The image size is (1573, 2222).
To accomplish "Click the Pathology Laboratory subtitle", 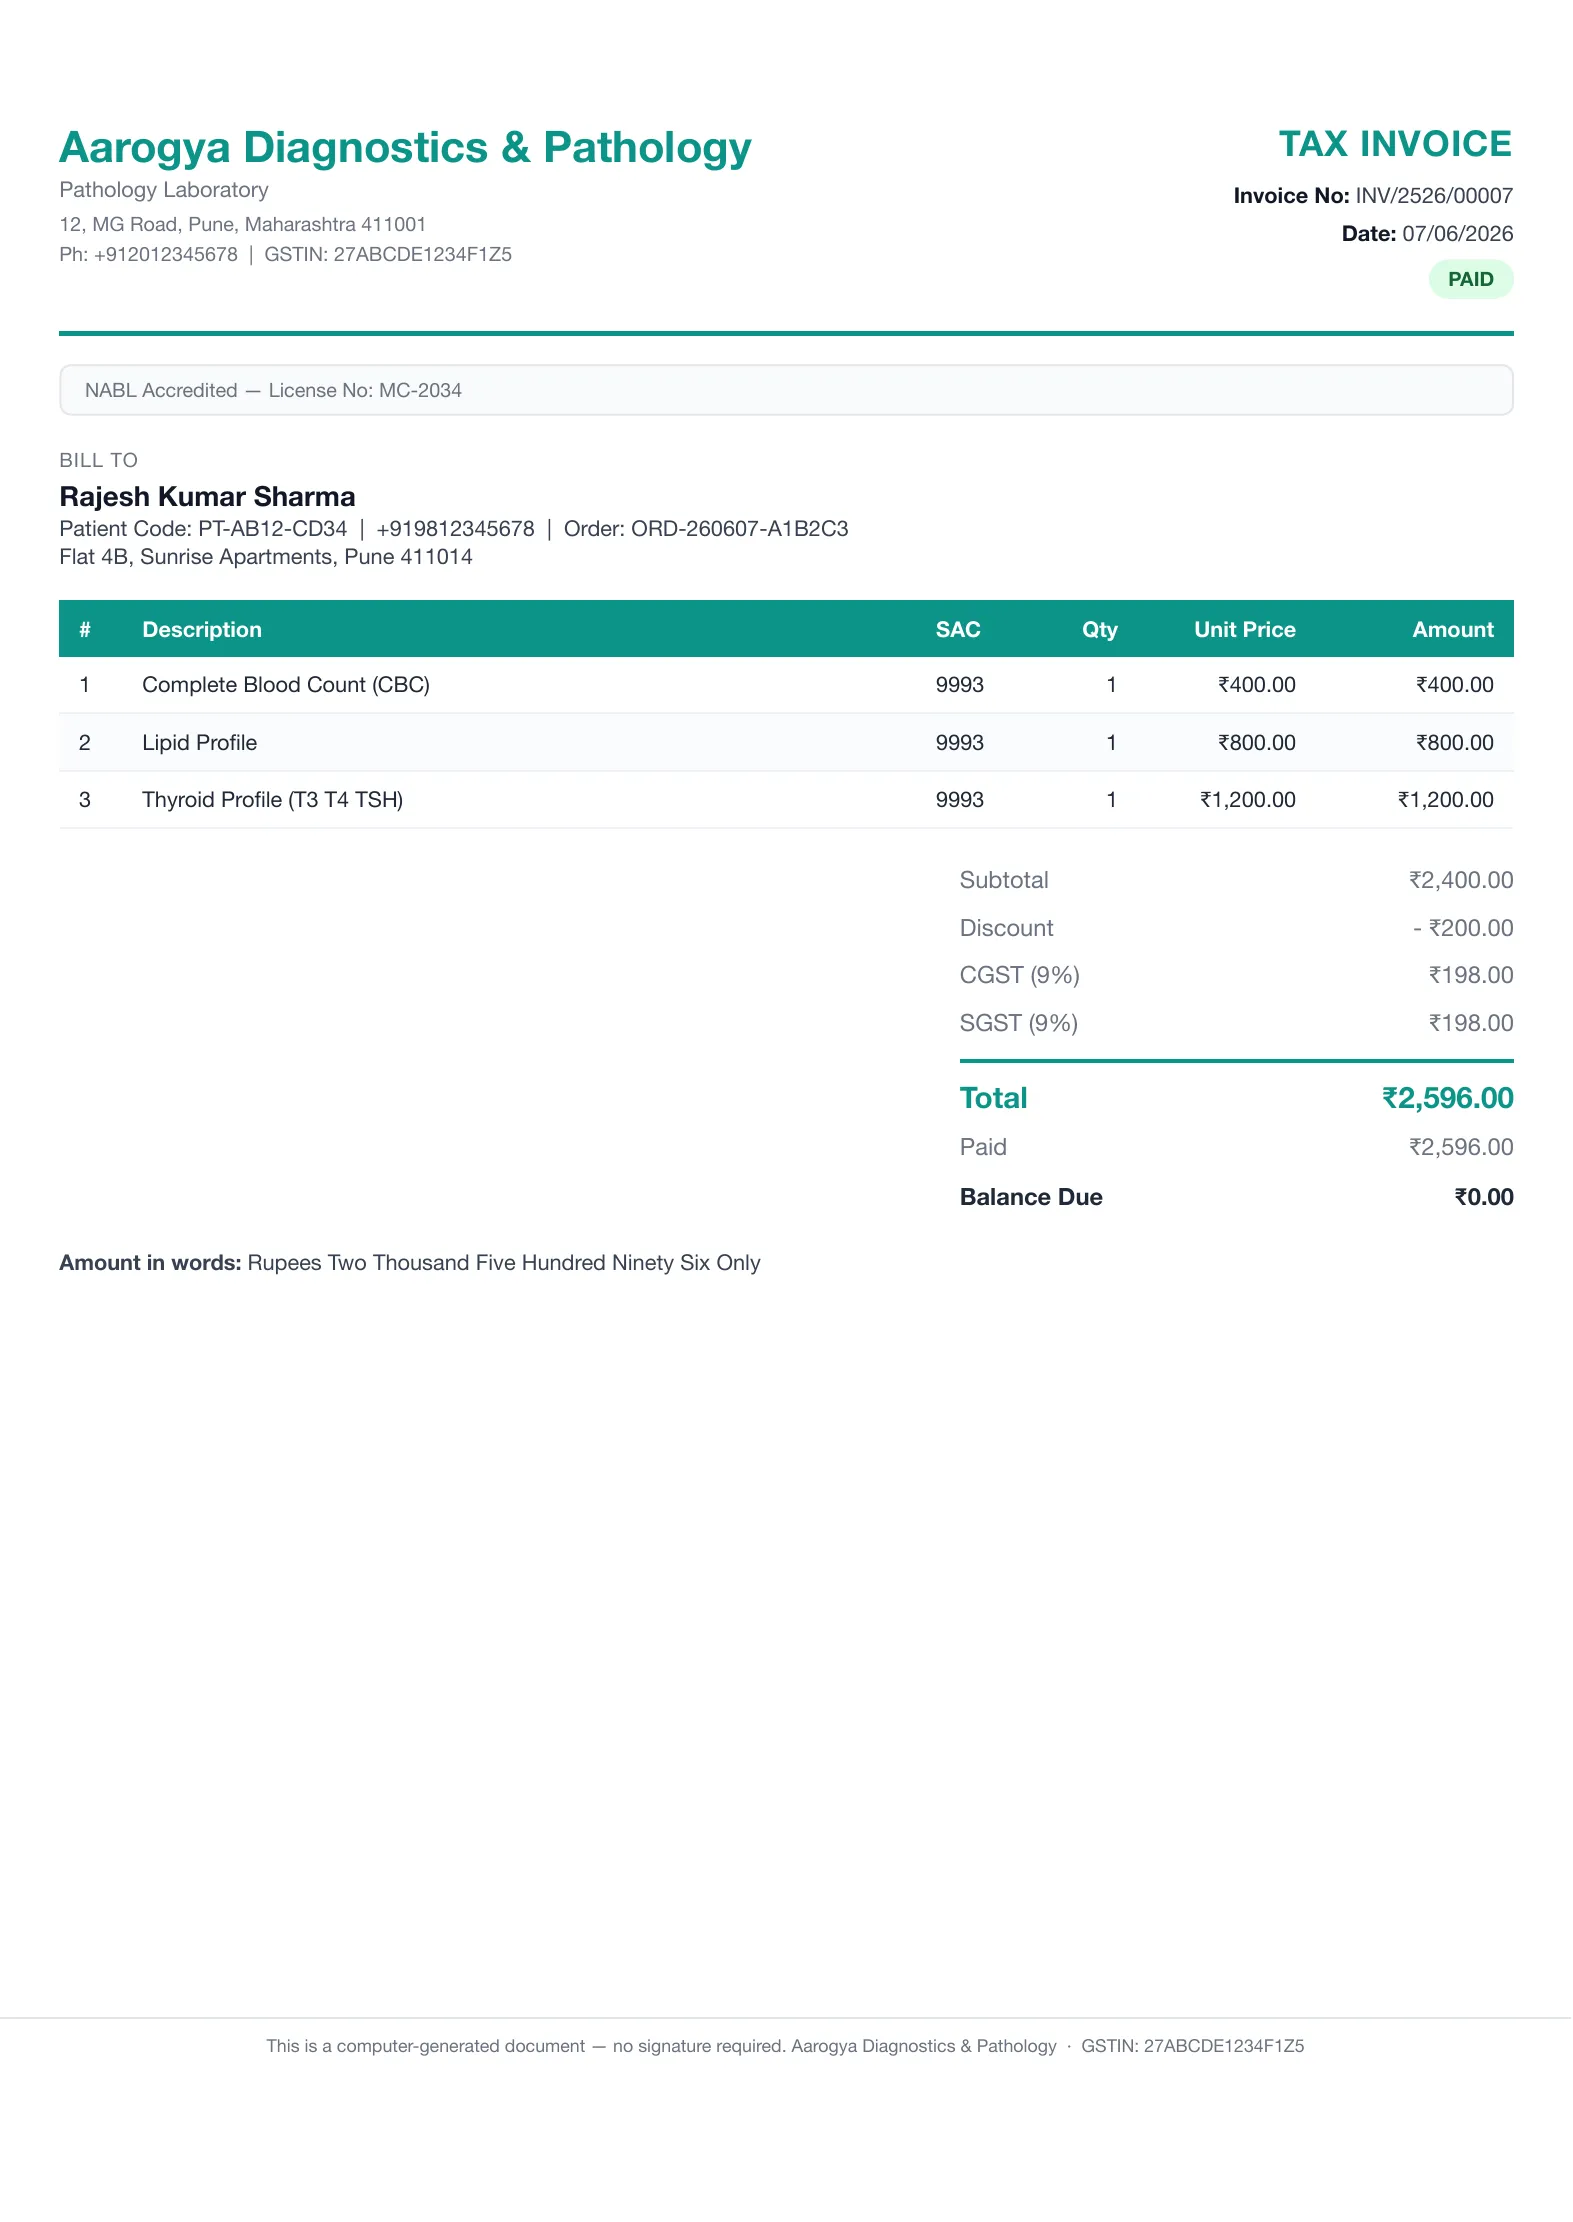I will [x=164, y=190].
